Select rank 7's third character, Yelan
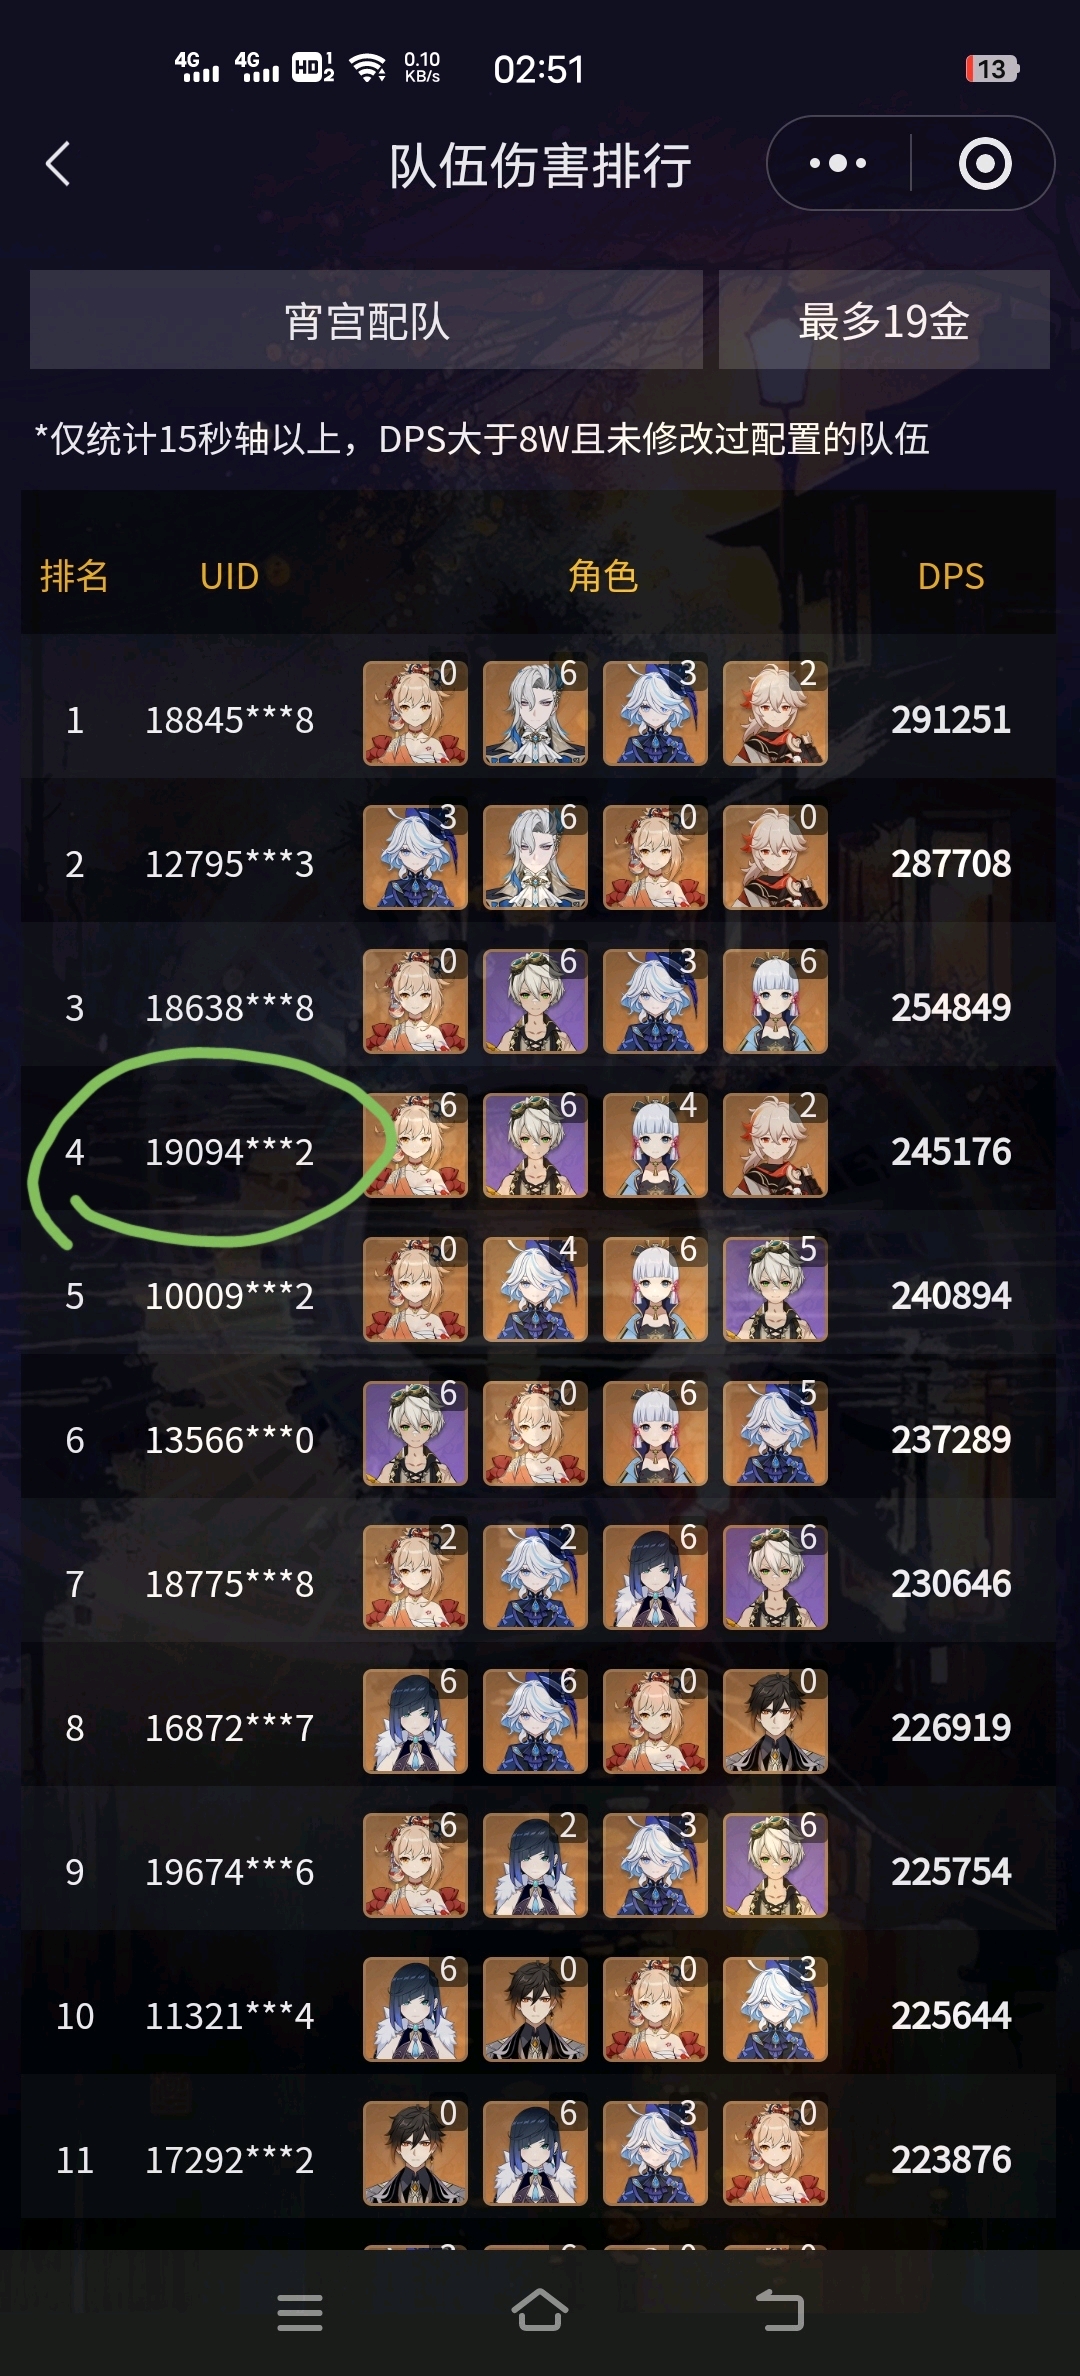1080x2376 pixels. click(655, 1577)
